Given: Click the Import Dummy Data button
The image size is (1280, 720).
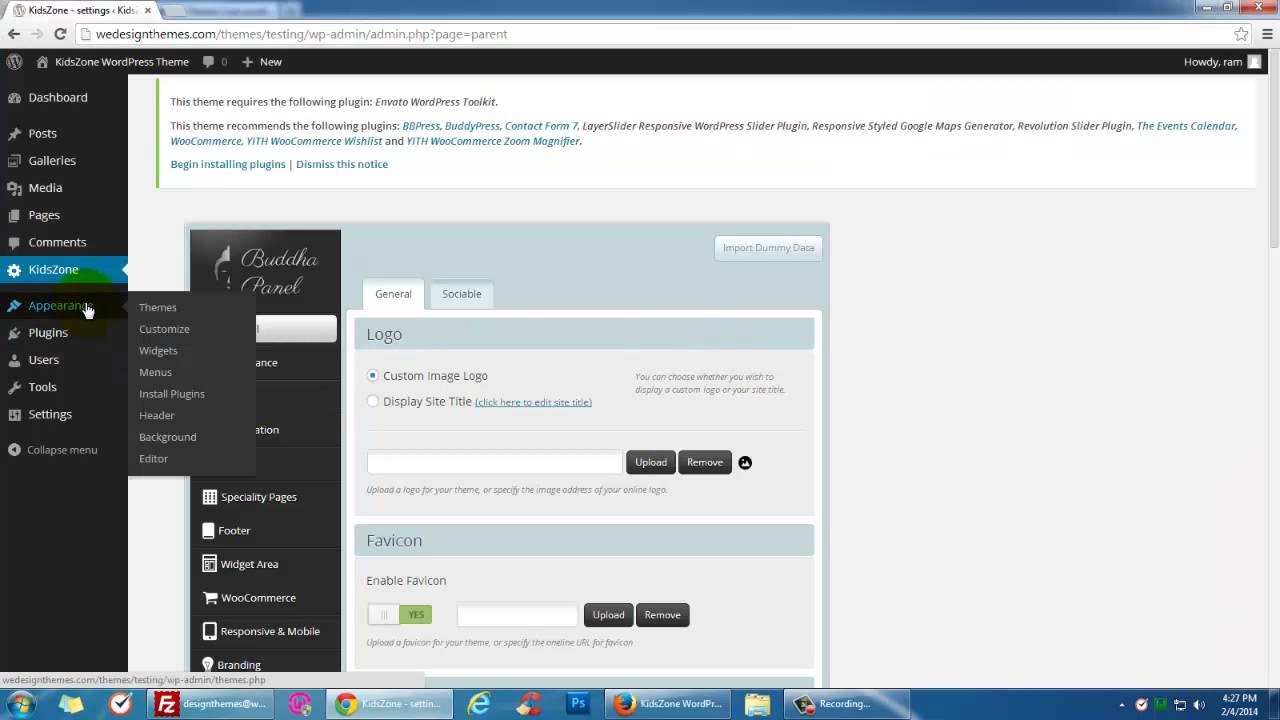Looking at the screenshot, I should [x=769, y=248].
